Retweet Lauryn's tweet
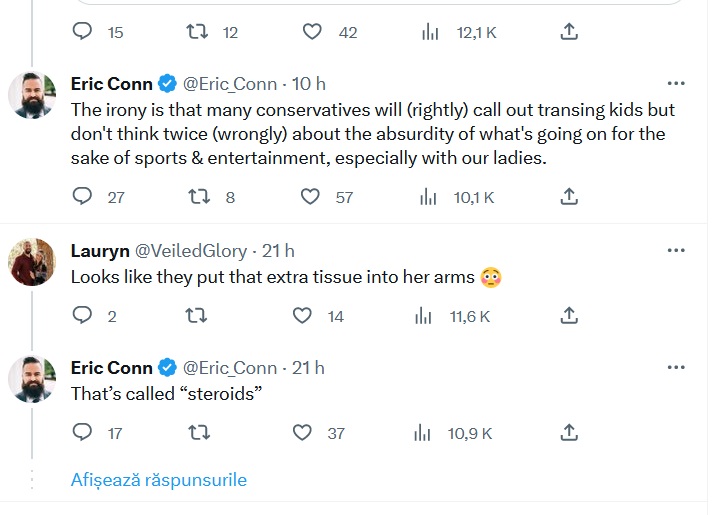 click(x=197, y=316)
